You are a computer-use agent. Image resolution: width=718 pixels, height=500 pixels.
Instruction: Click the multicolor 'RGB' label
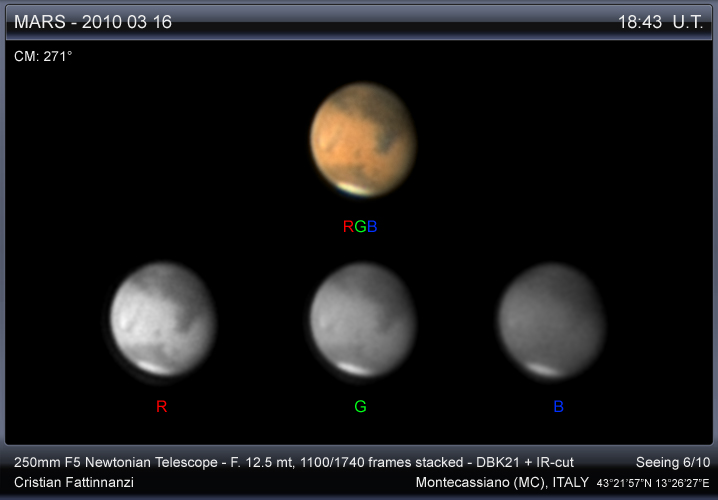tap(360, 226)
